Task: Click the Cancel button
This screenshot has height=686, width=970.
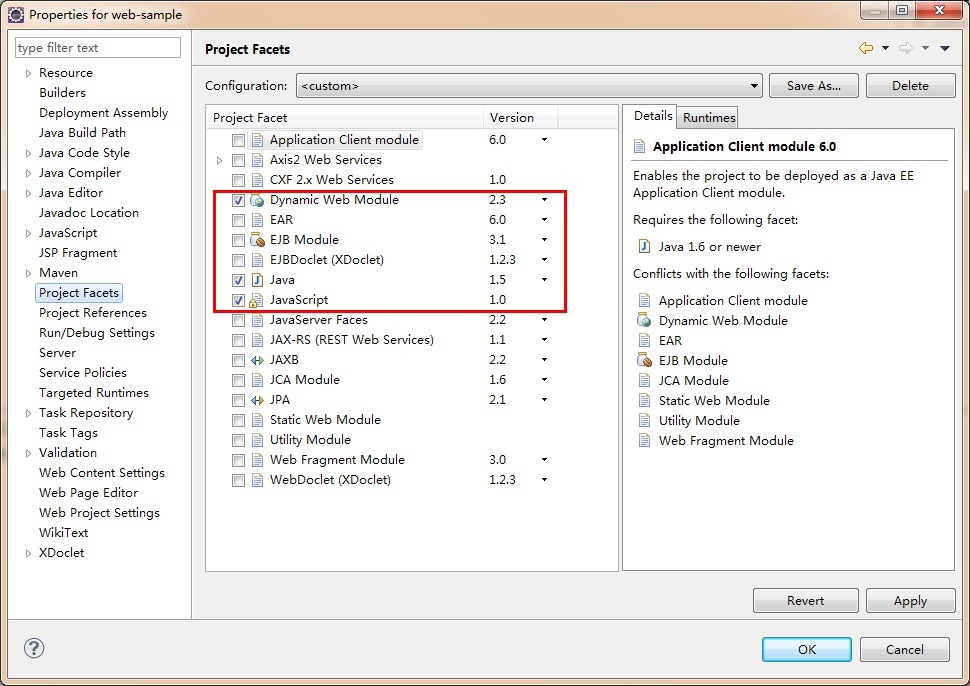Action: coord(904,650)
